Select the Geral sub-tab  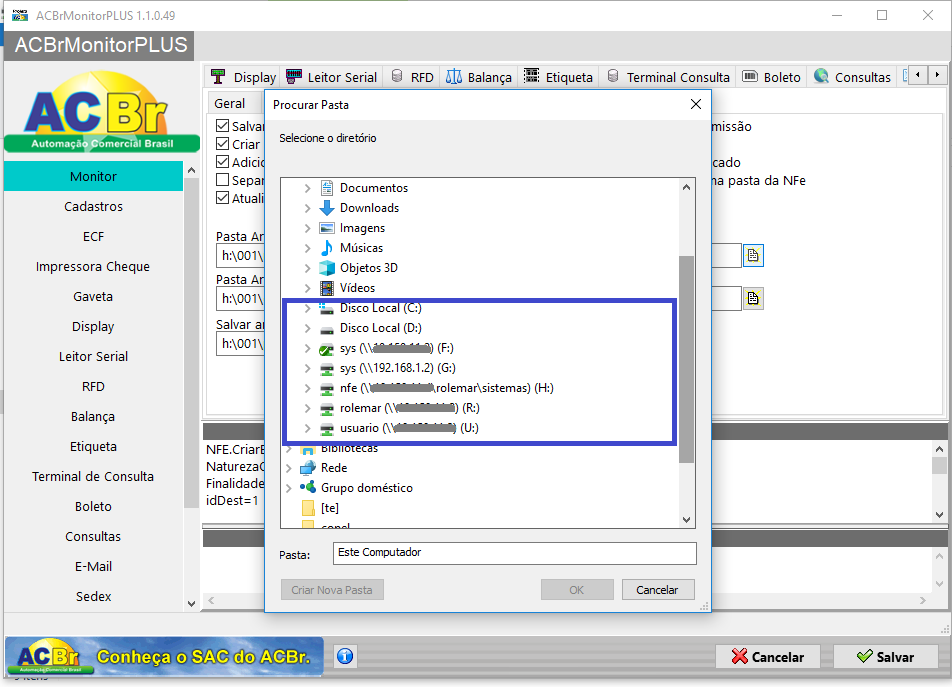[230, 103]
